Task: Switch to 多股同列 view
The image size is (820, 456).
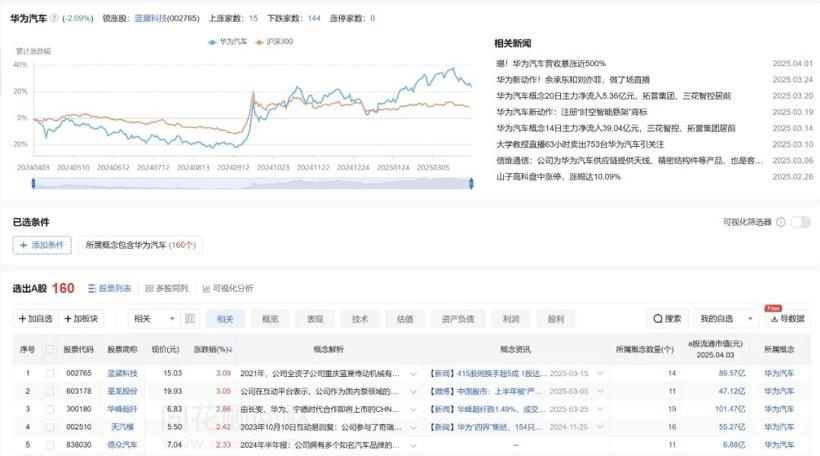Action: click(x=167, y=288)
